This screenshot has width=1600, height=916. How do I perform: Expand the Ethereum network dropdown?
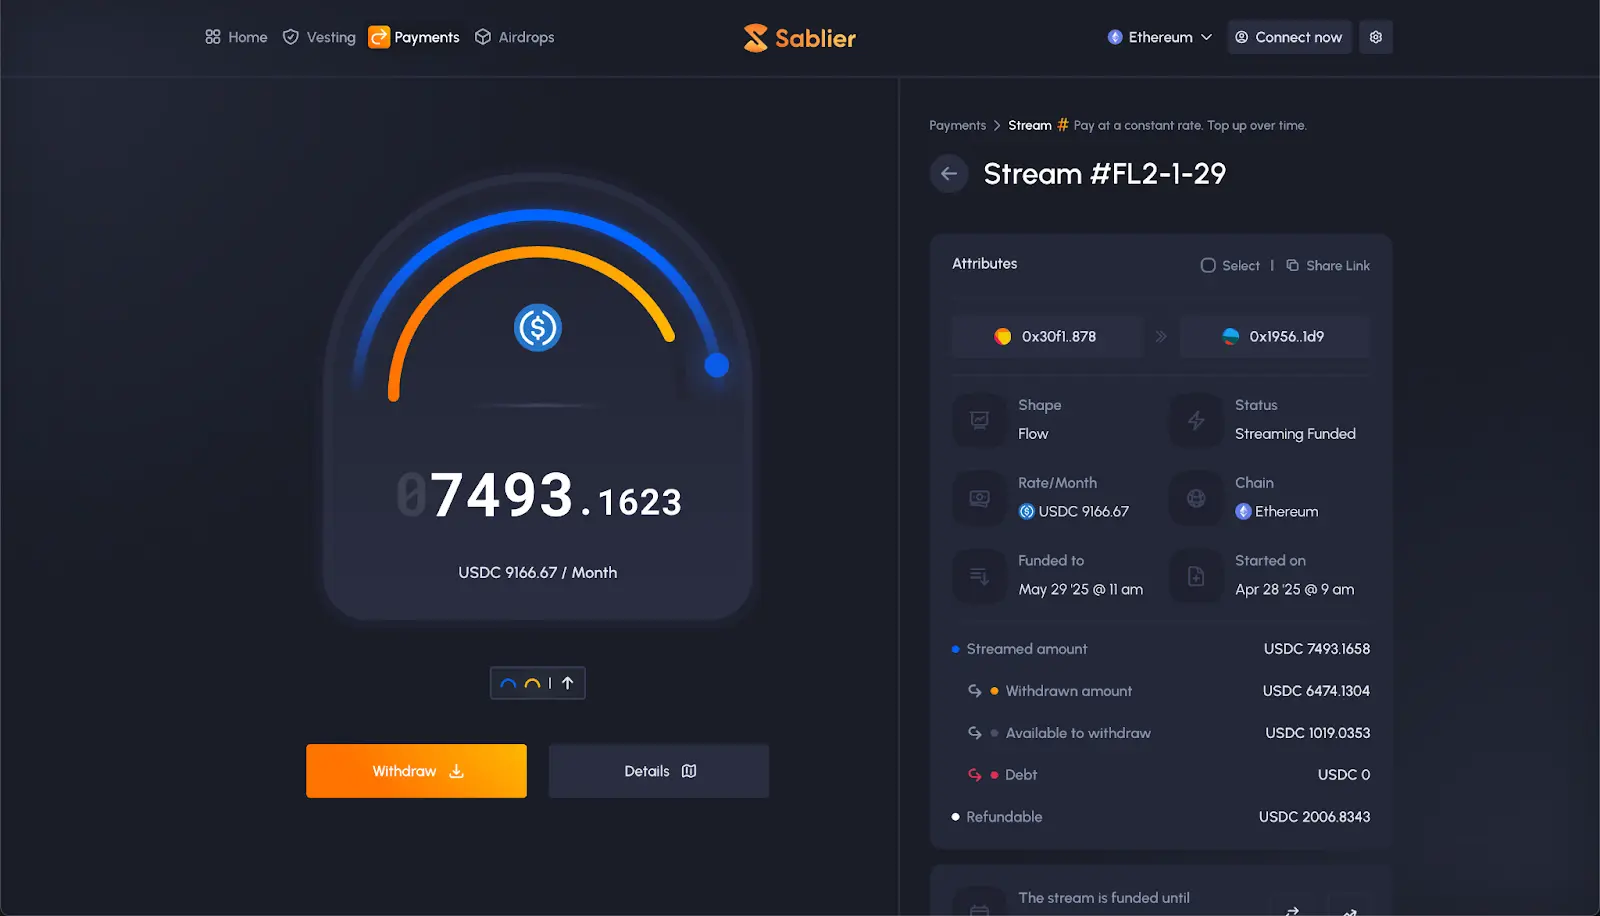(1160, 37)
